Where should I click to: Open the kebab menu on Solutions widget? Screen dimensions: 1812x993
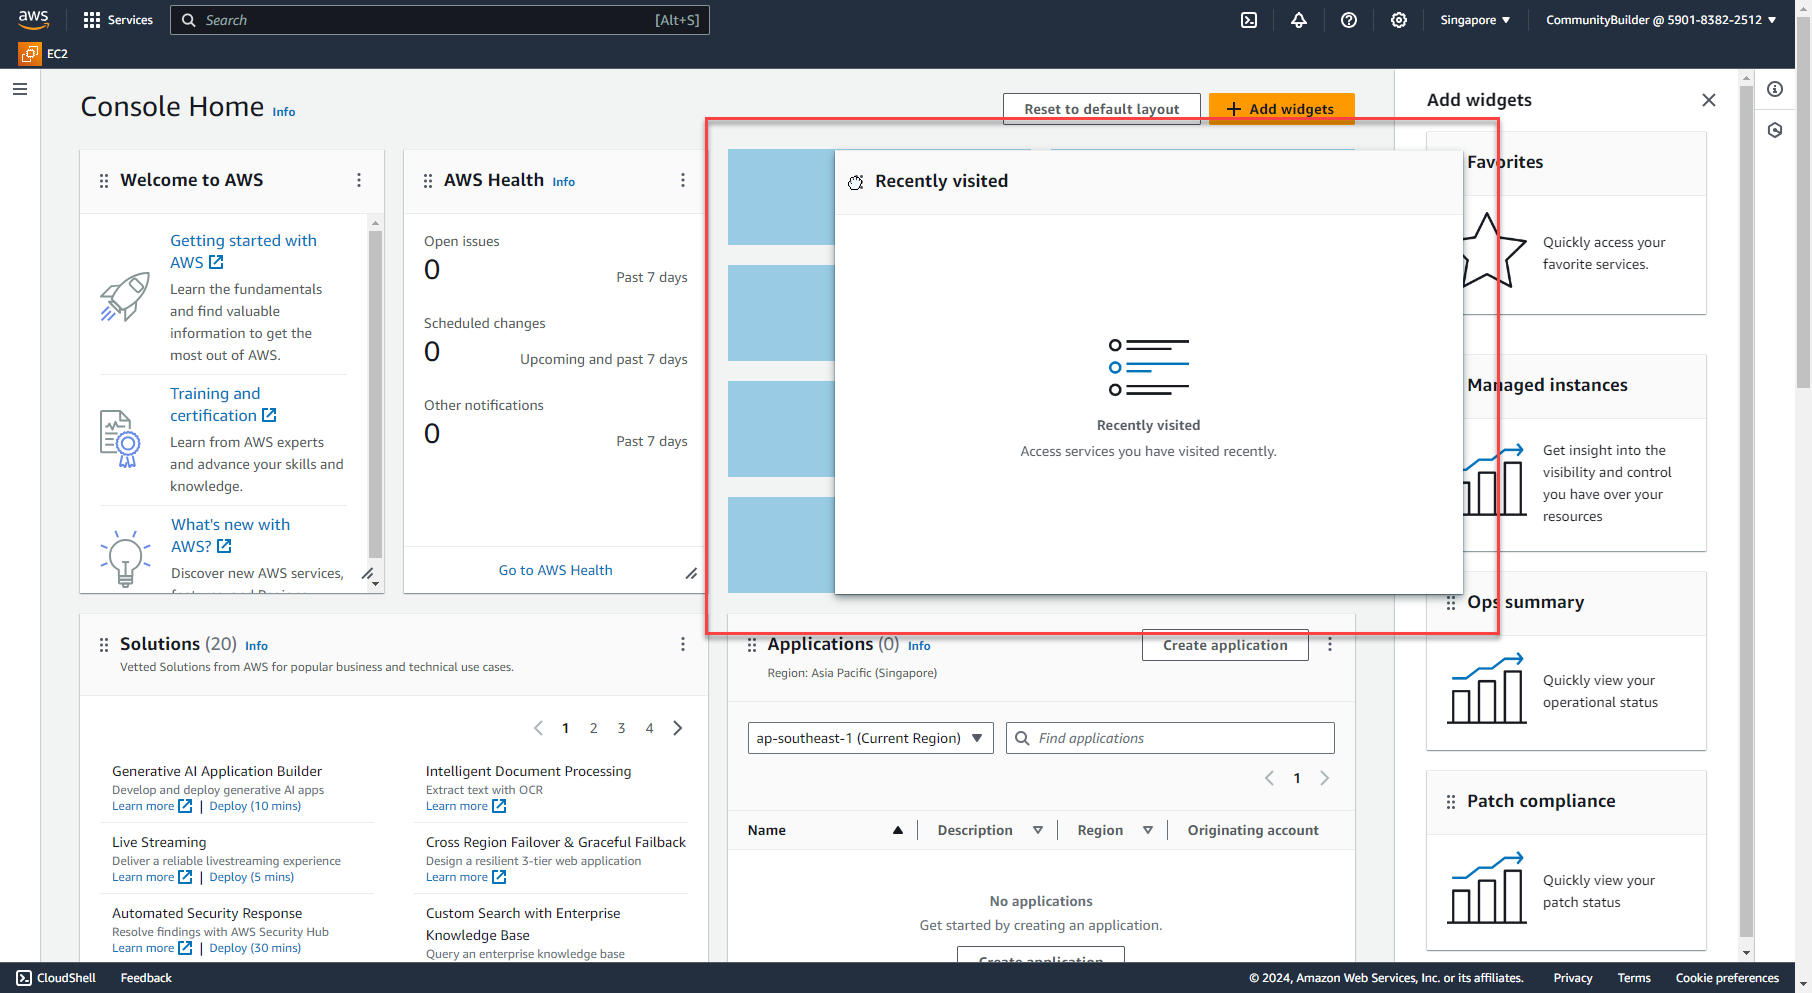coord(683,644)
